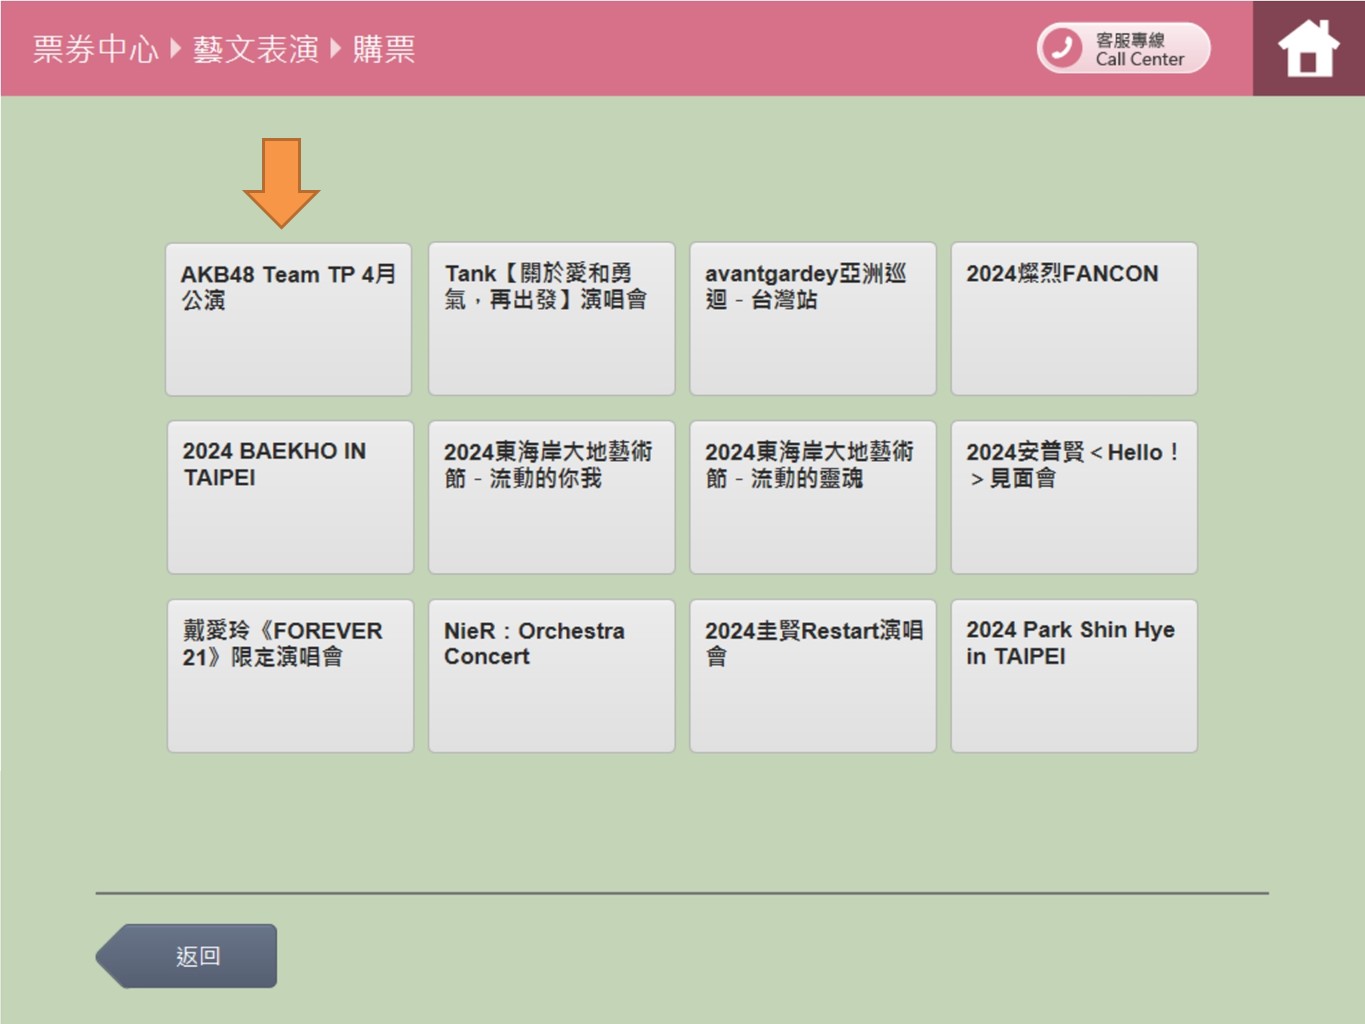Click the orange down arrow indicator

[x=281, y=182]
